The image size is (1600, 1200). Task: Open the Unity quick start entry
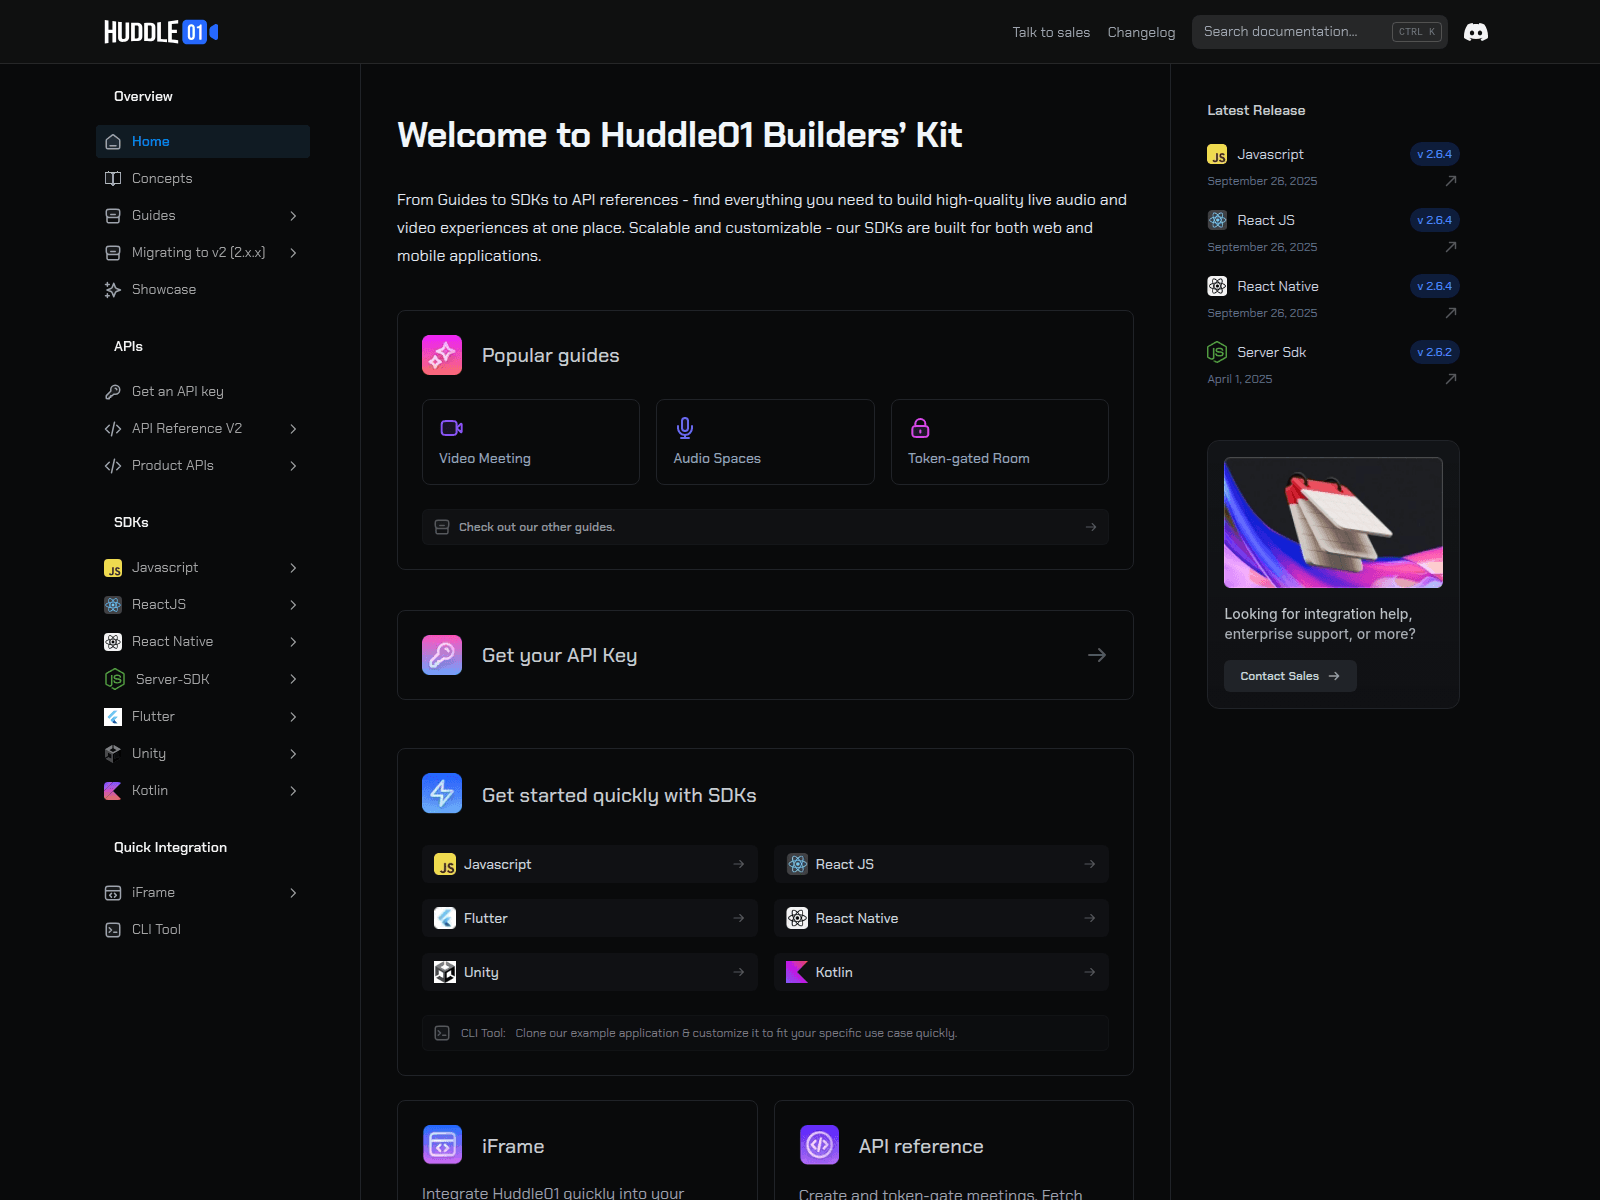589,971
